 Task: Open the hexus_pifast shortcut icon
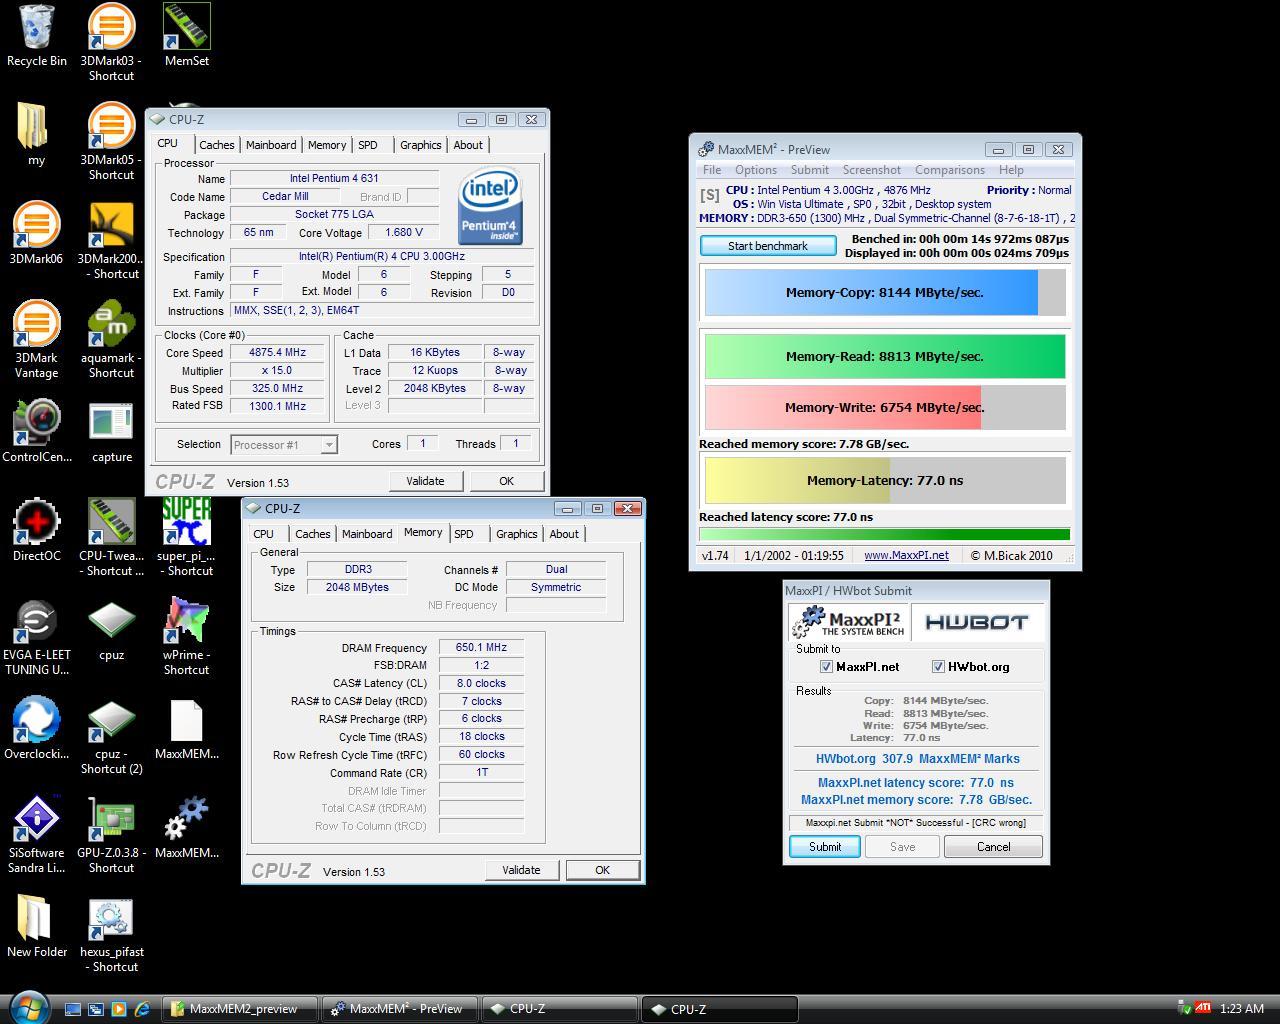click(111, 933)
